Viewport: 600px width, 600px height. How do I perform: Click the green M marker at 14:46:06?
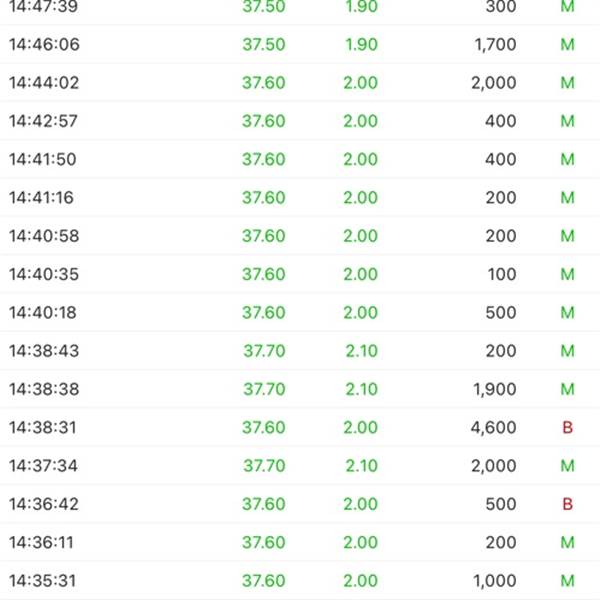tap(567, 44)
